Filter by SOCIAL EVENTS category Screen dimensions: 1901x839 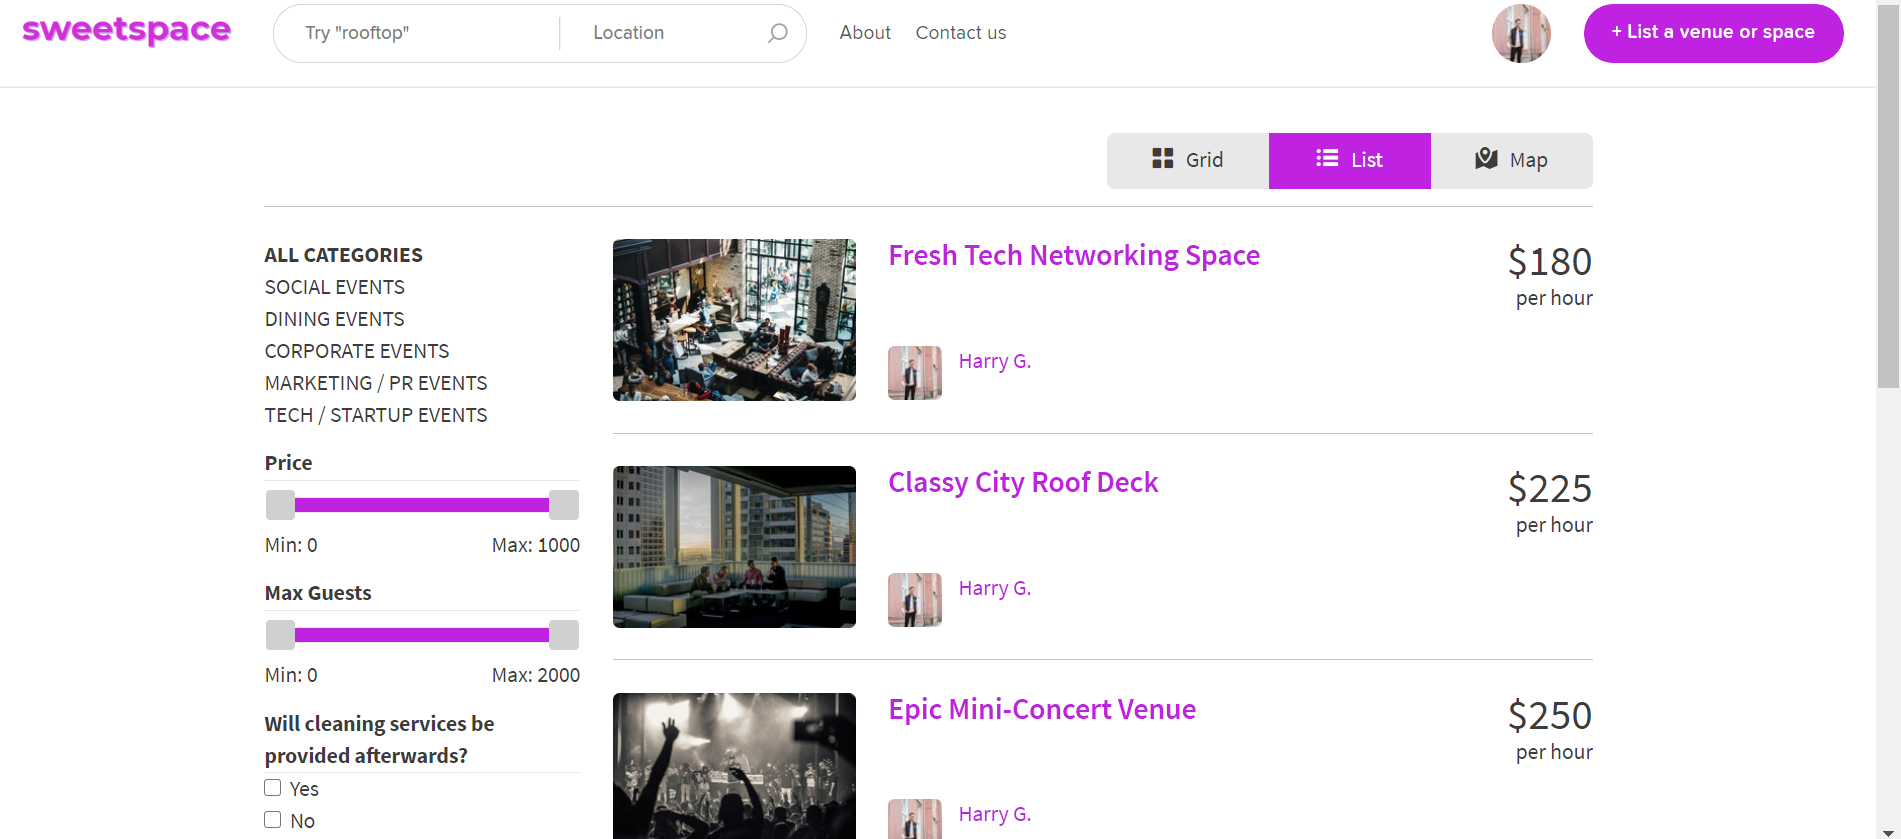pos(335,287)
